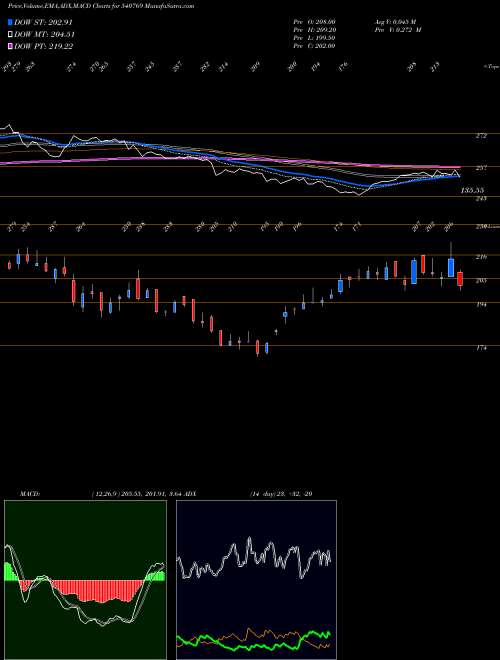Screen dimensions: 500x660
Task: Click the ADX indicator chart panel
Action: 256,580
